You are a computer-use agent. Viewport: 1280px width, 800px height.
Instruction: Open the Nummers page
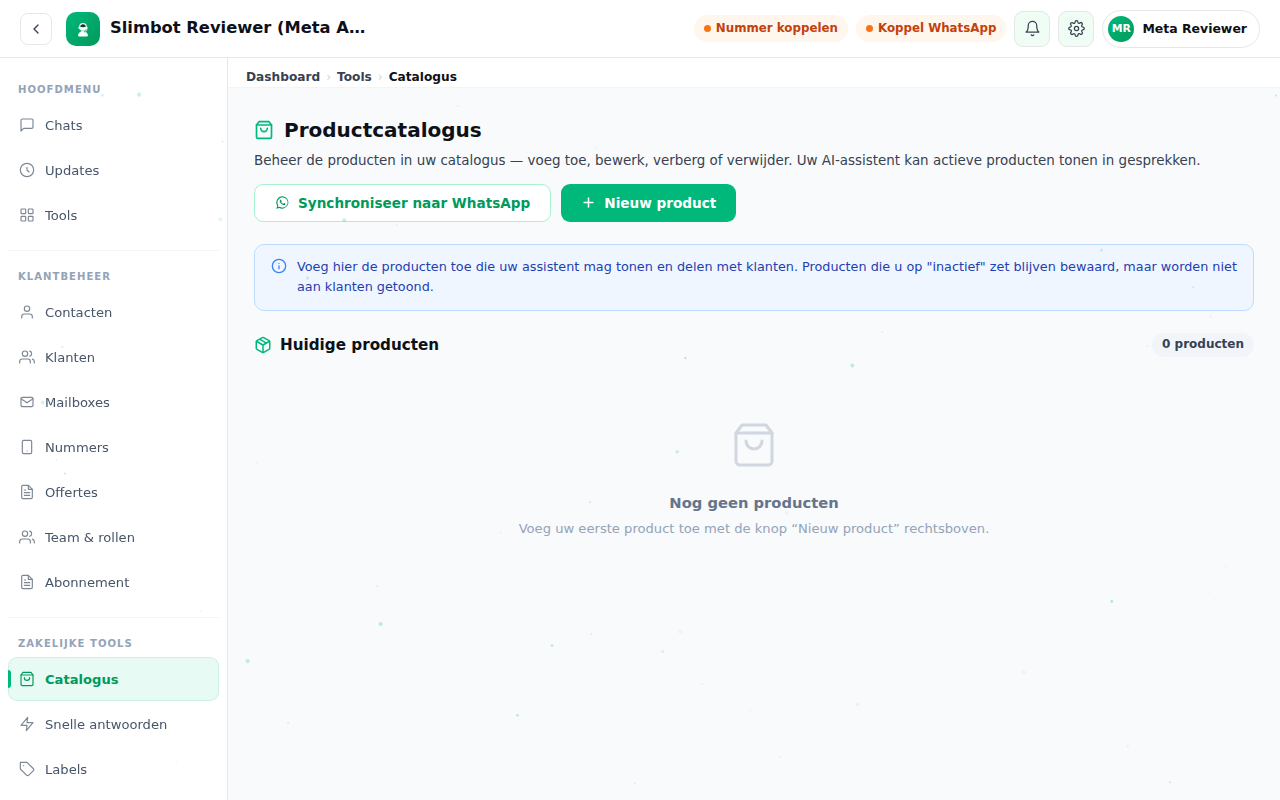113,447
